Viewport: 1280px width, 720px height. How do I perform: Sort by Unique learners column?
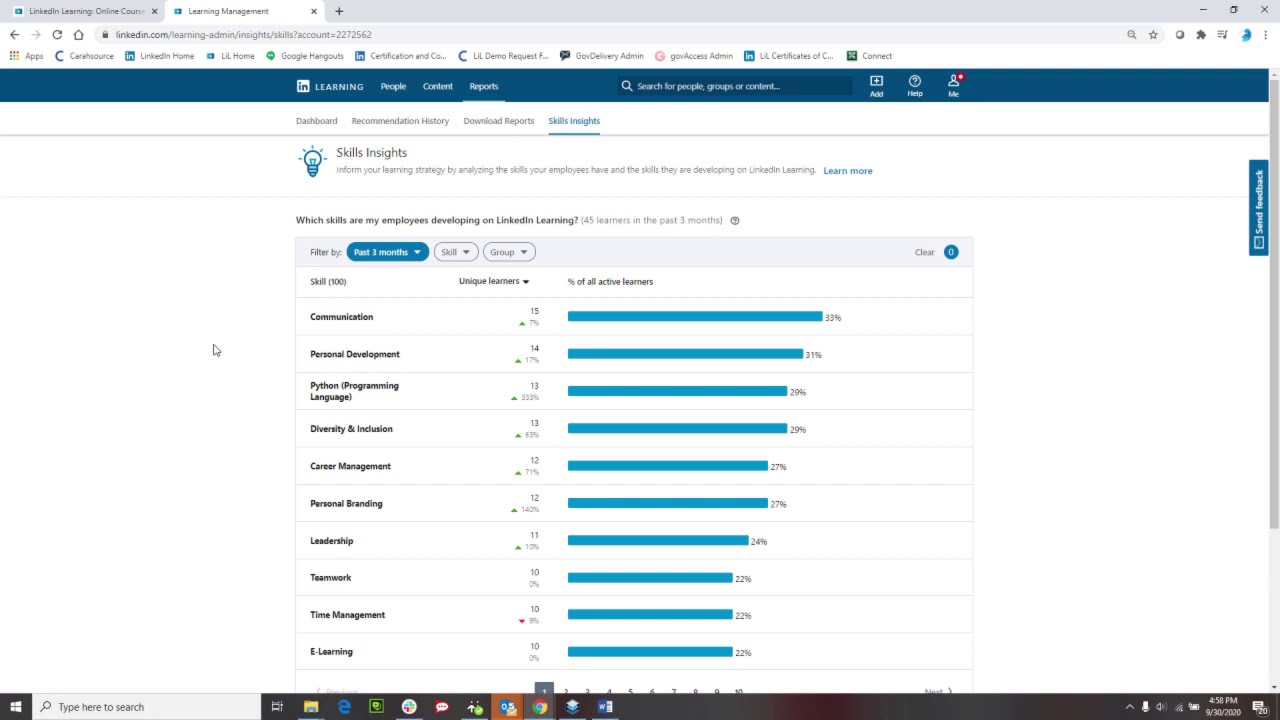(x=494, y=281)
